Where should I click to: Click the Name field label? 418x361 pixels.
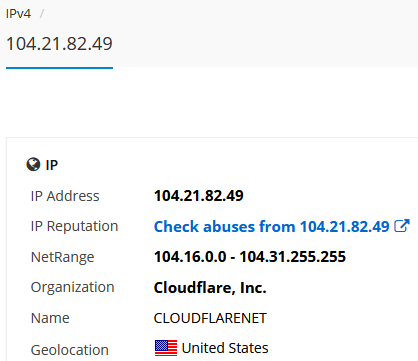pyautogui.click(x=50, y=318)
